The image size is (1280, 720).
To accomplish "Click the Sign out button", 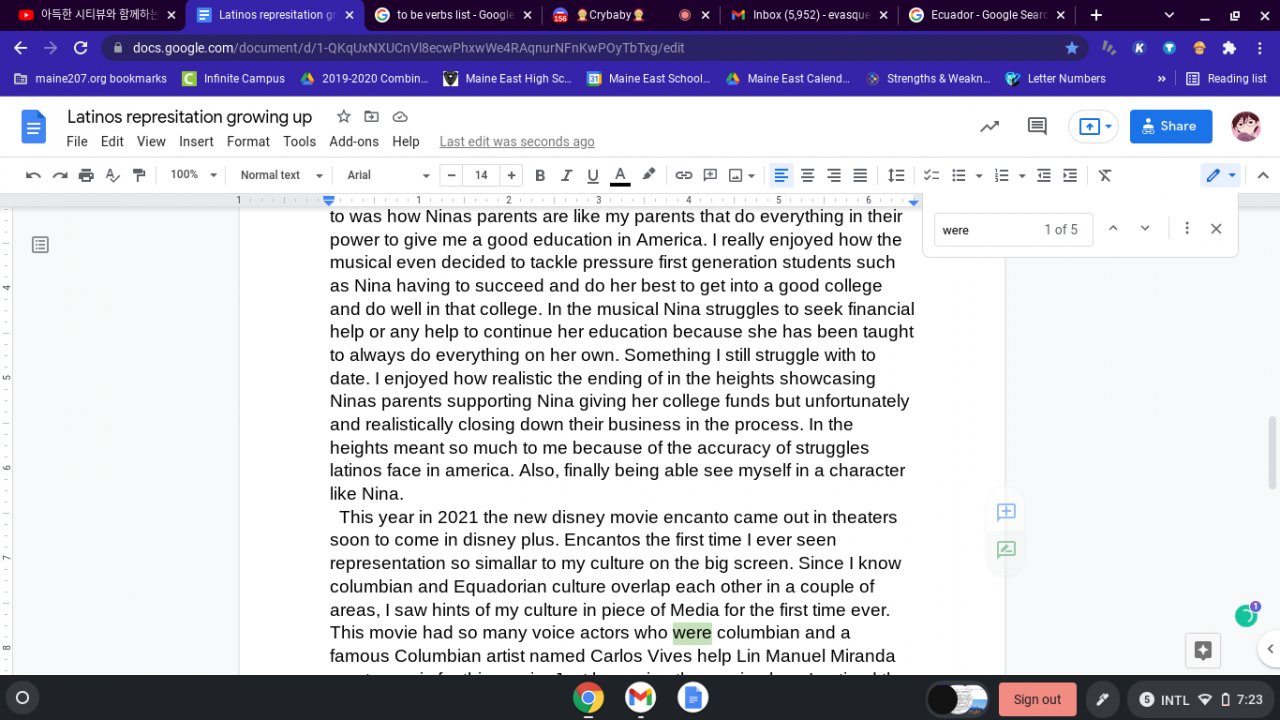I will point(1037,699).
